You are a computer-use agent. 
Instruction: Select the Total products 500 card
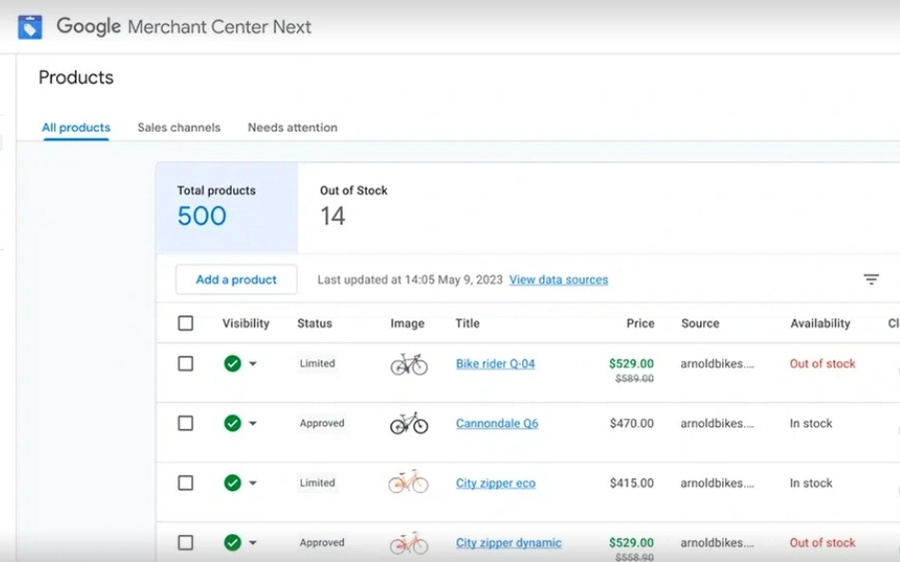(227, 207)
